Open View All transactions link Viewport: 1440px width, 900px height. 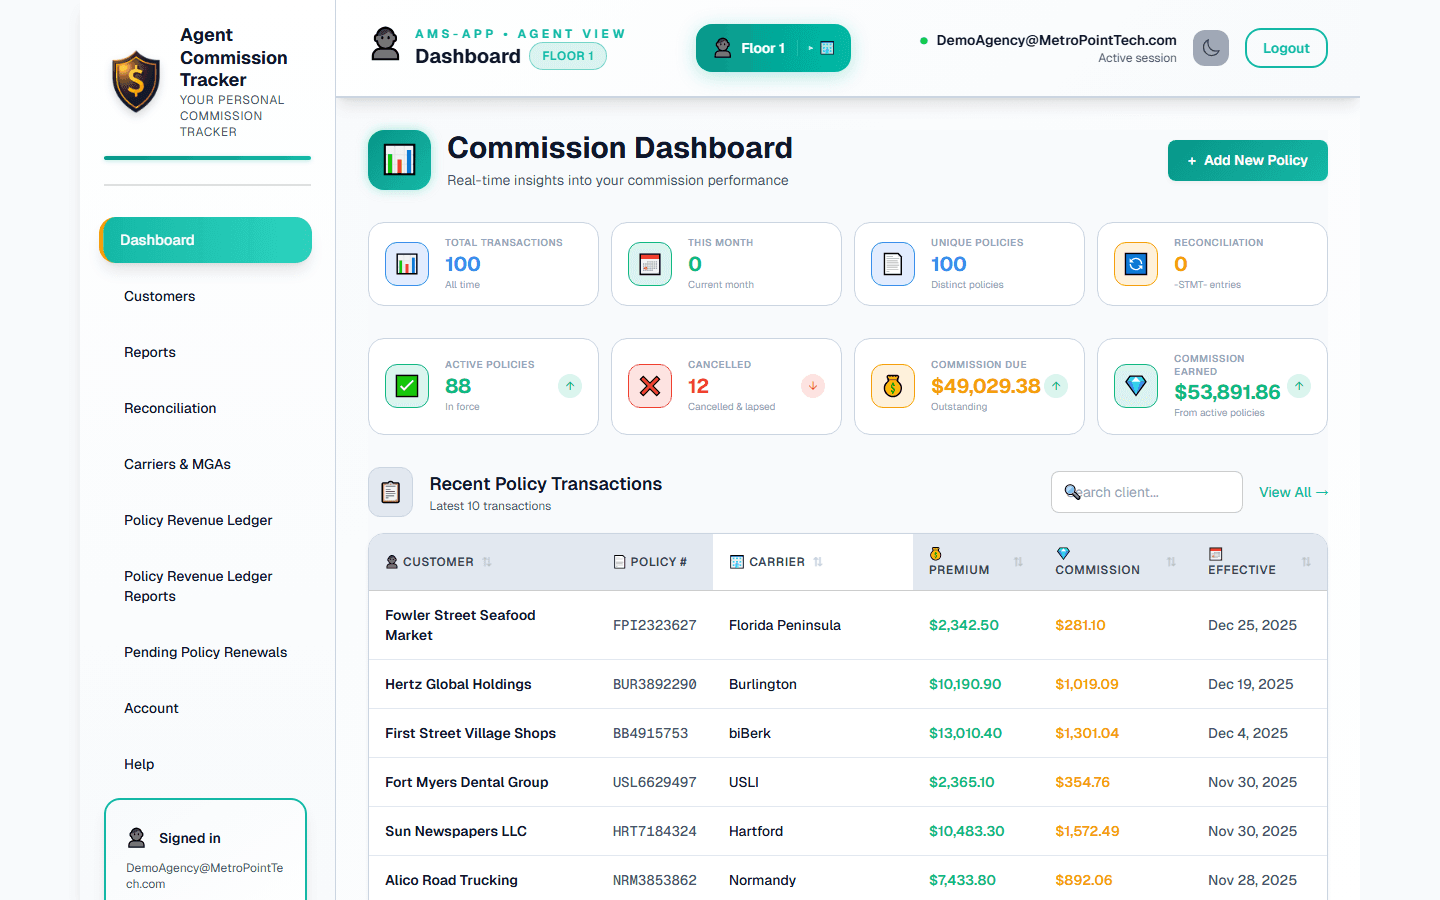point(1292,491)
